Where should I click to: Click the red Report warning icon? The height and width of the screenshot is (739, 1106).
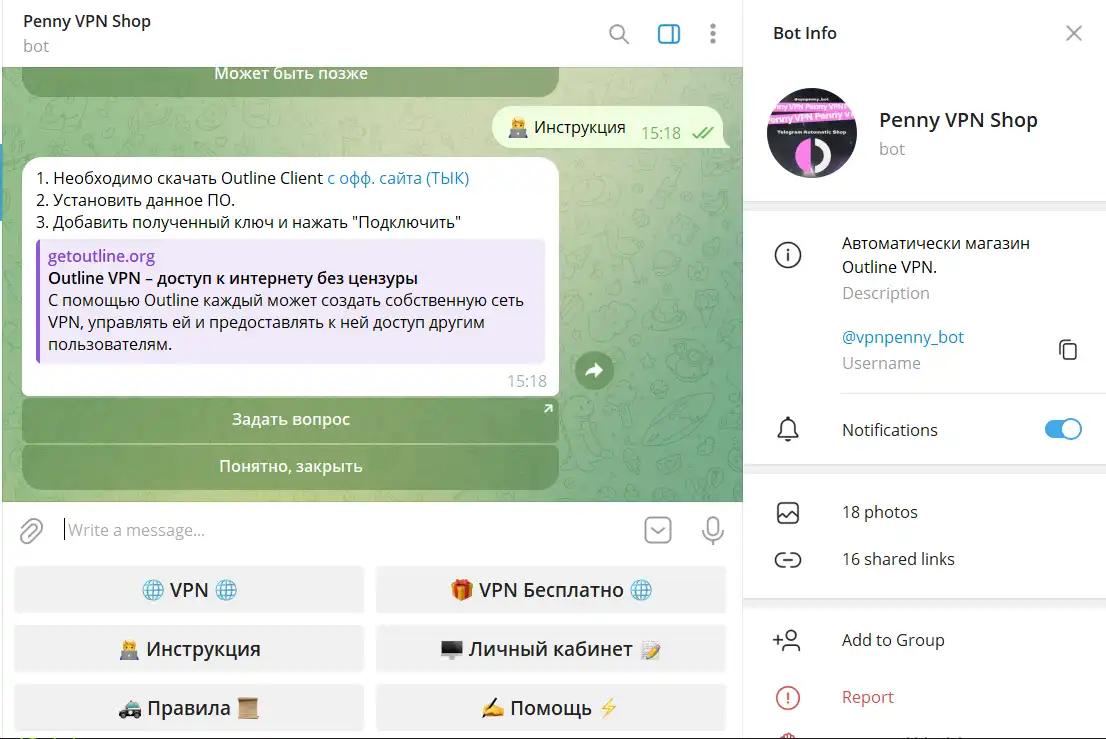(788, 698)
